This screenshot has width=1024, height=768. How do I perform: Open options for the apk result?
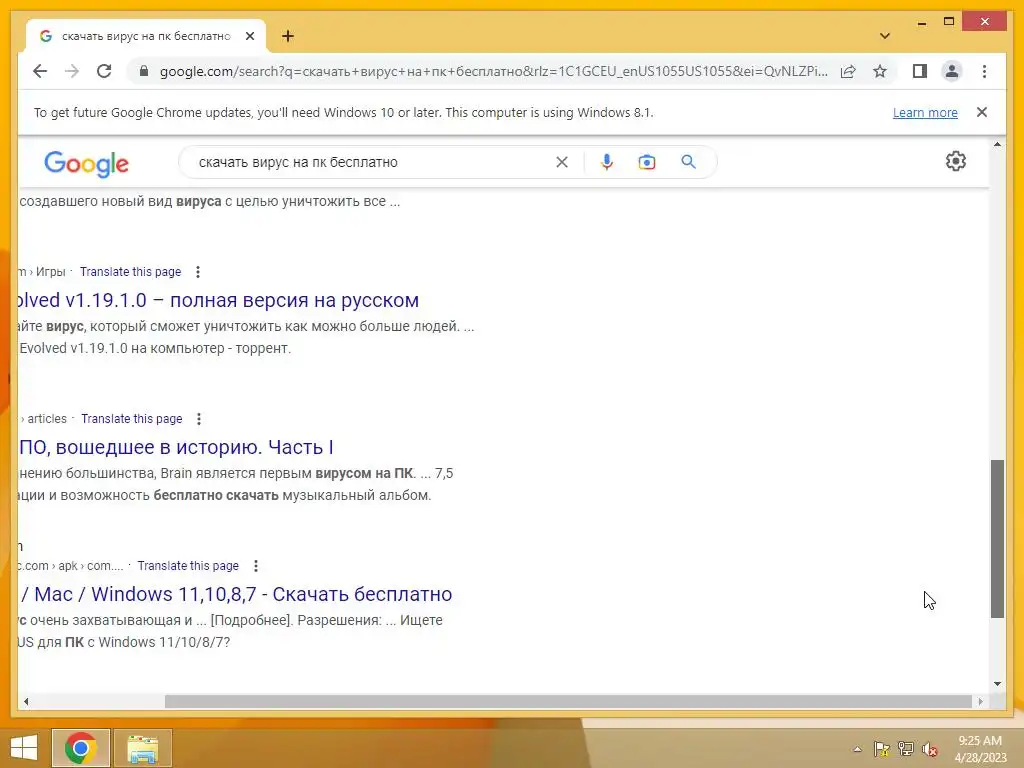coord(256,566)
